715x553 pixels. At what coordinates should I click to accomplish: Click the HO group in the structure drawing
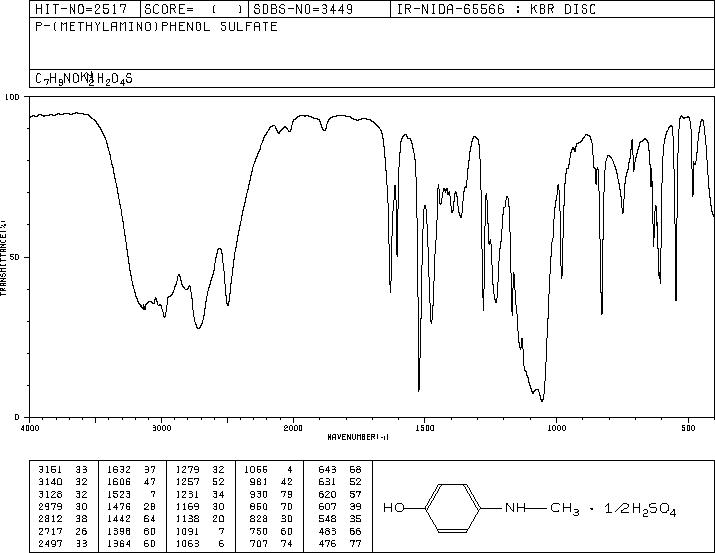(394, 508)
